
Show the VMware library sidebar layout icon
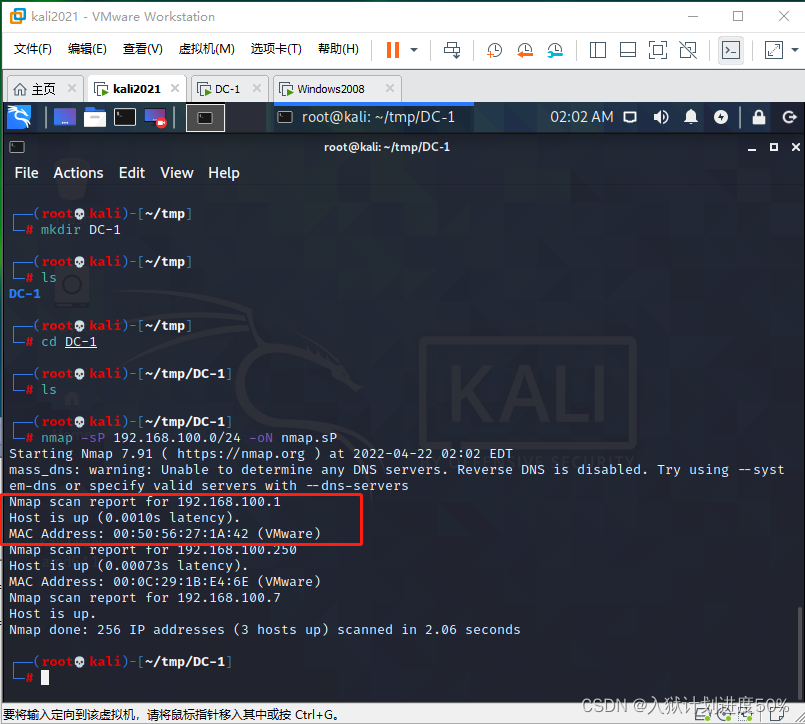(598, 50)
